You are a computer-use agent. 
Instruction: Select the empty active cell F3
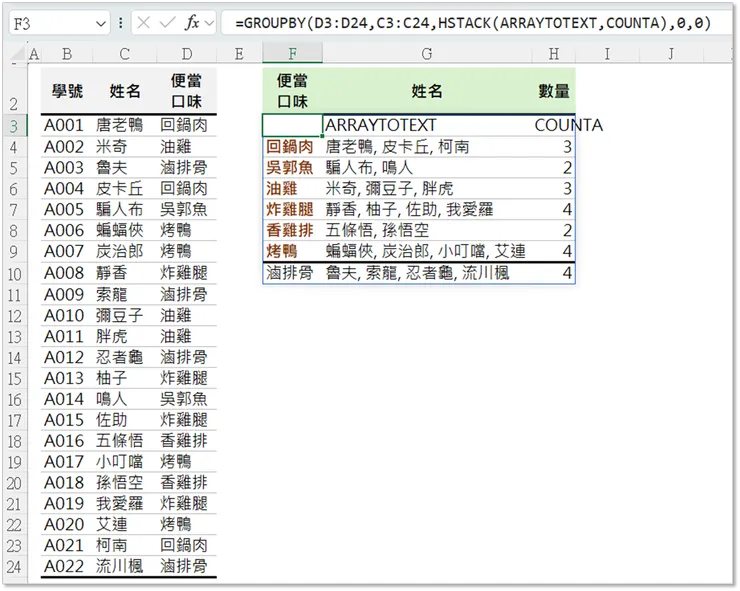[x=293, y=126]
